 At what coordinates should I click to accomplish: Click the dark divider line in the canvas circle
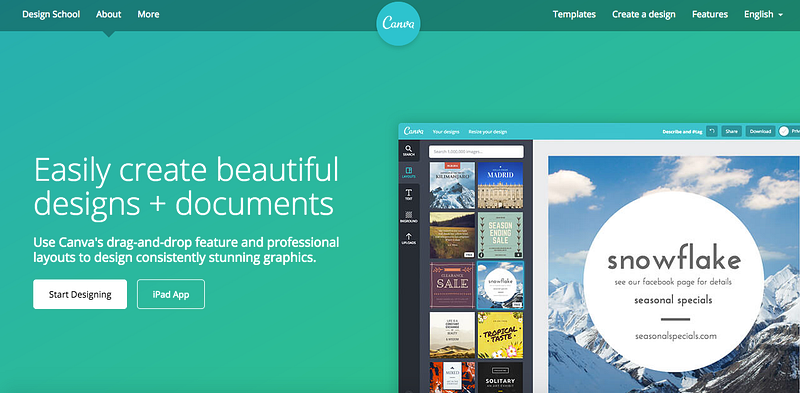pos(675,320)
